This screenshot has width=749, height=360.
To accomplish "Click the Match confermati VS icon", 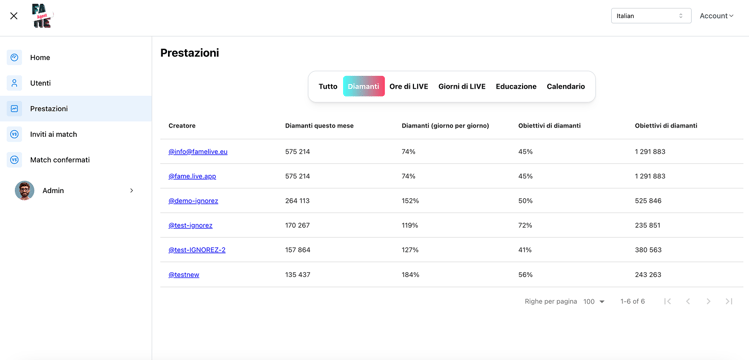I will click(14, 160).
